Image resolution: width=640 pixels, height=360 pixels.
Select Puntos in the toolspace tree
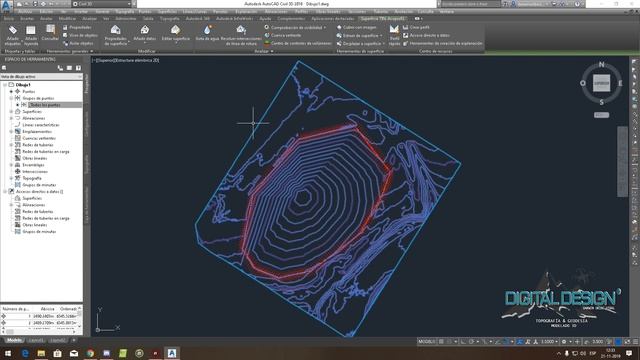click(29, 91)
